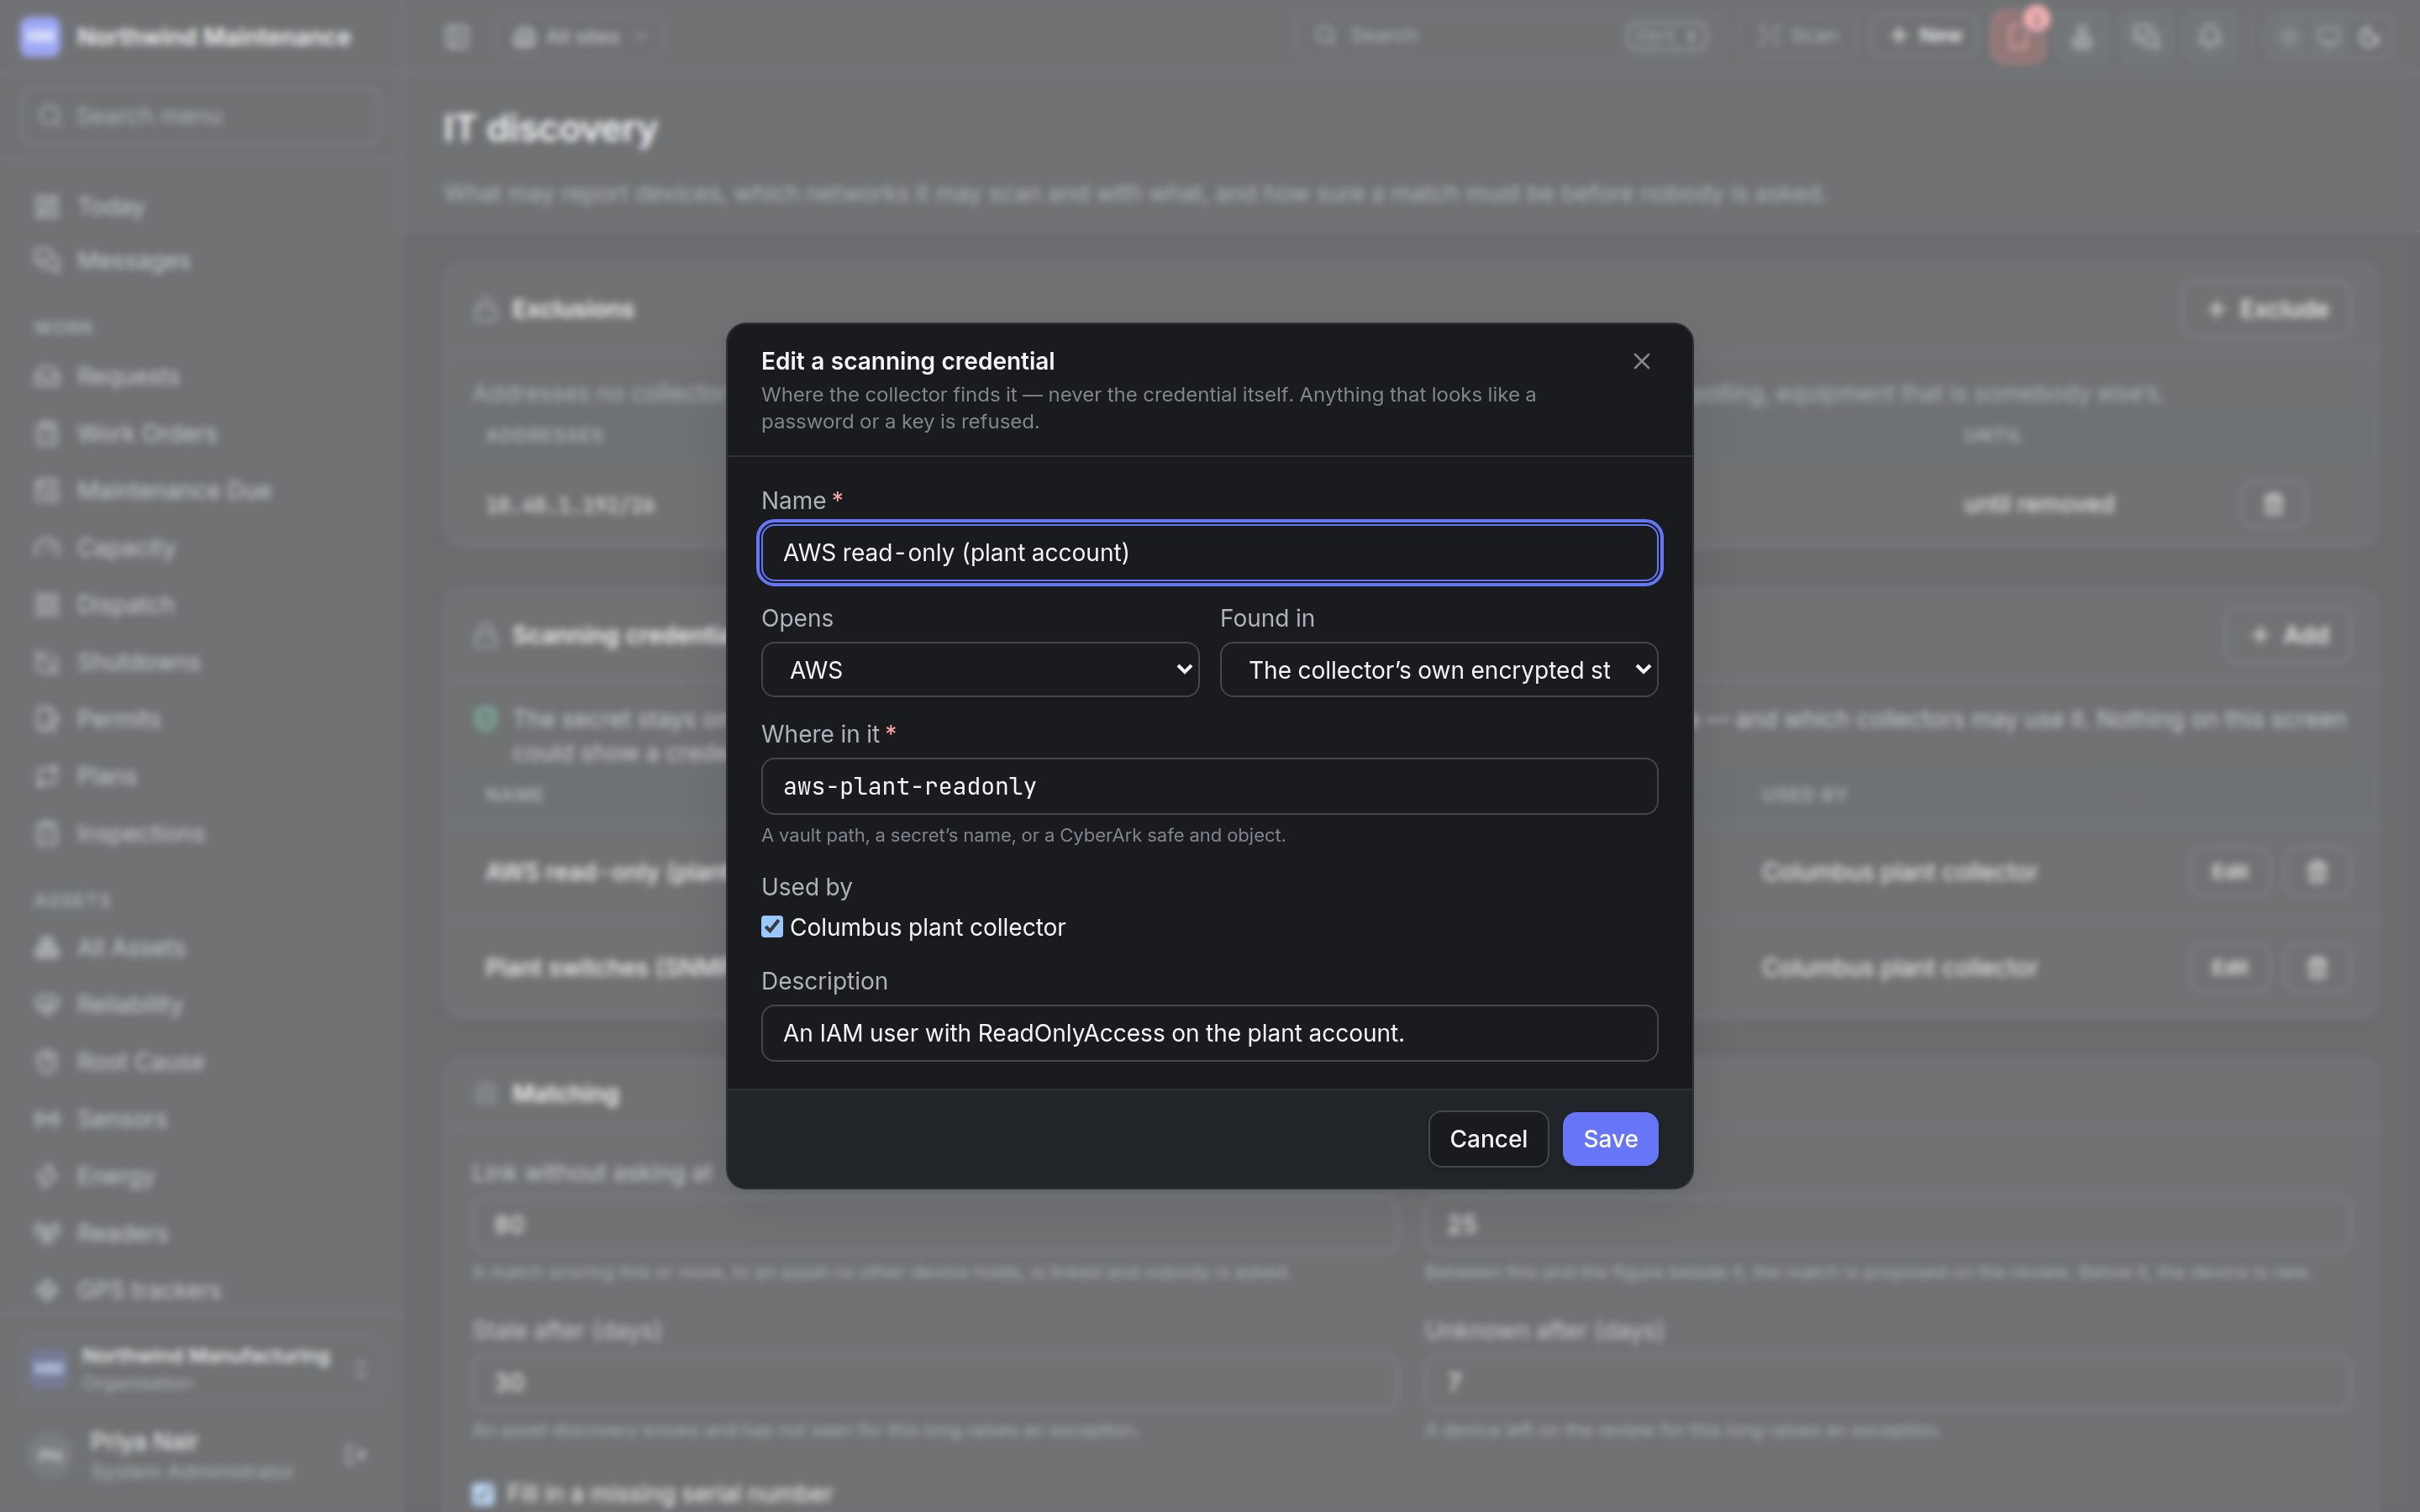Open the notifications bell icon
This screenshot has width=2420, height=1512.
2209,37
